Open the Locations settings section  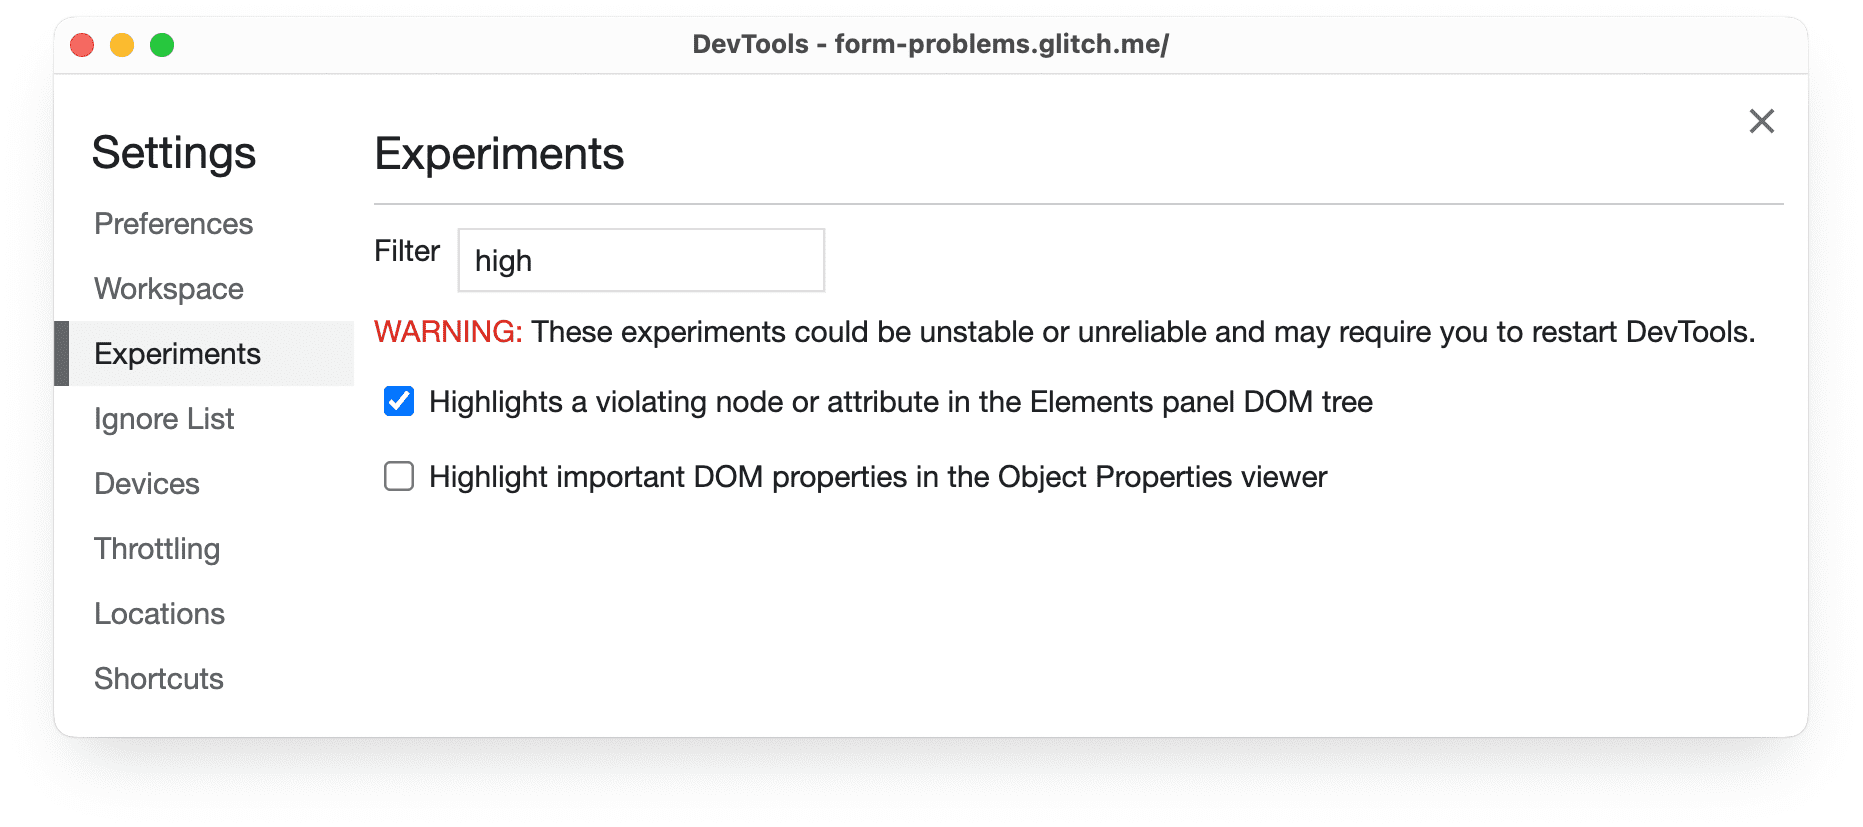click(x=159, y=613)
